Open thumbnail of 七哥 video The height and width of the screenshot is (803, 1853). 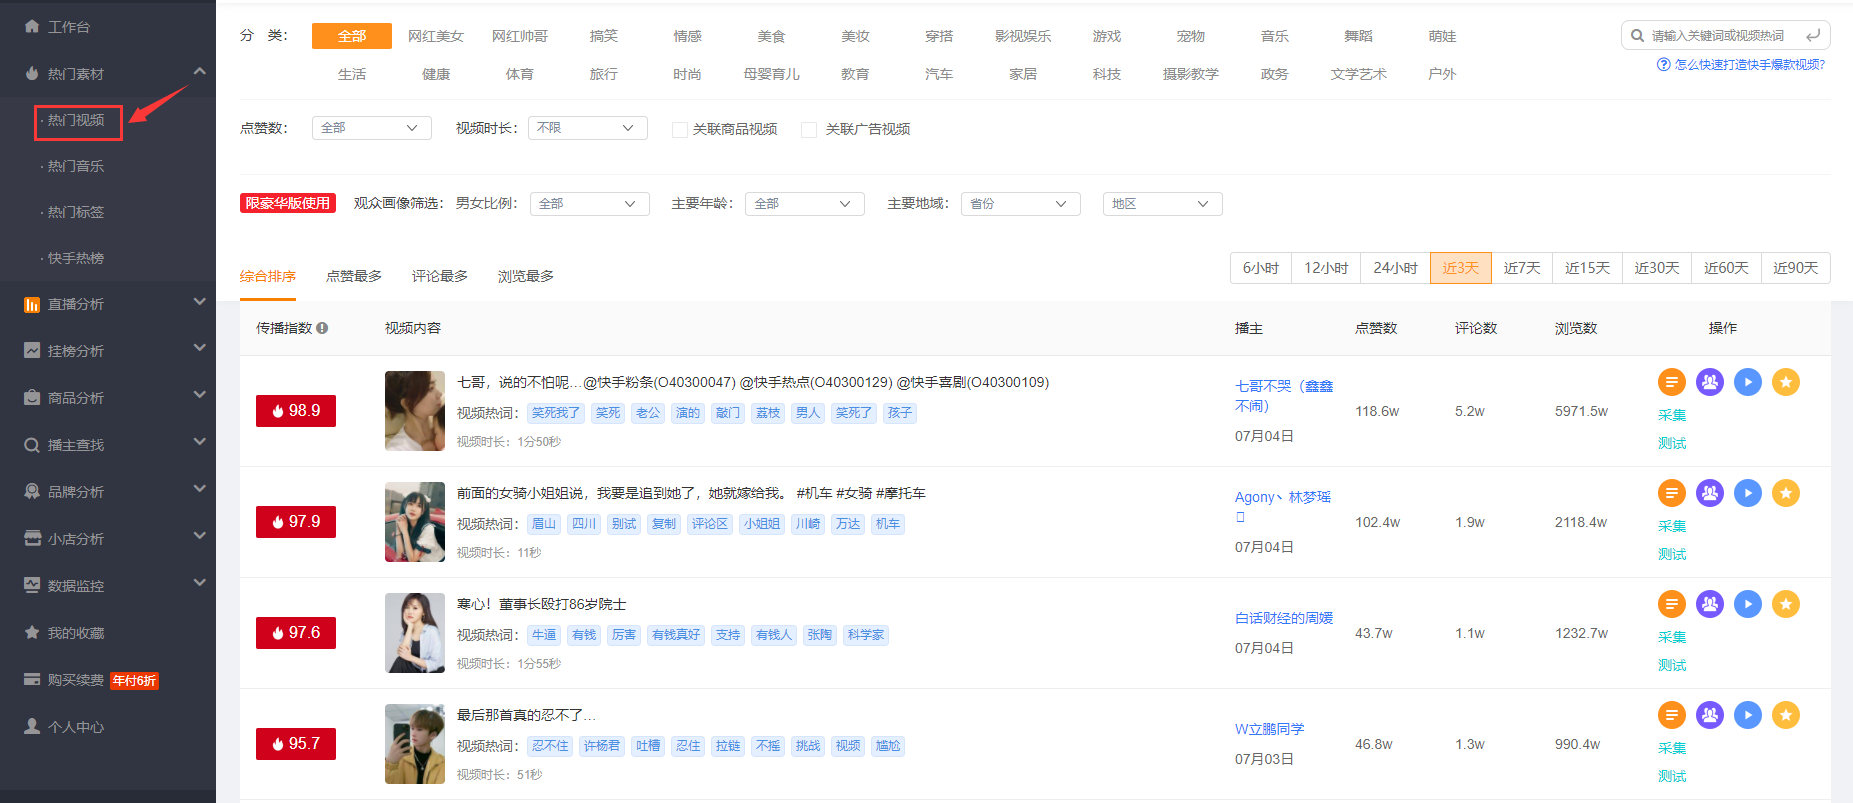click(415, 411)
